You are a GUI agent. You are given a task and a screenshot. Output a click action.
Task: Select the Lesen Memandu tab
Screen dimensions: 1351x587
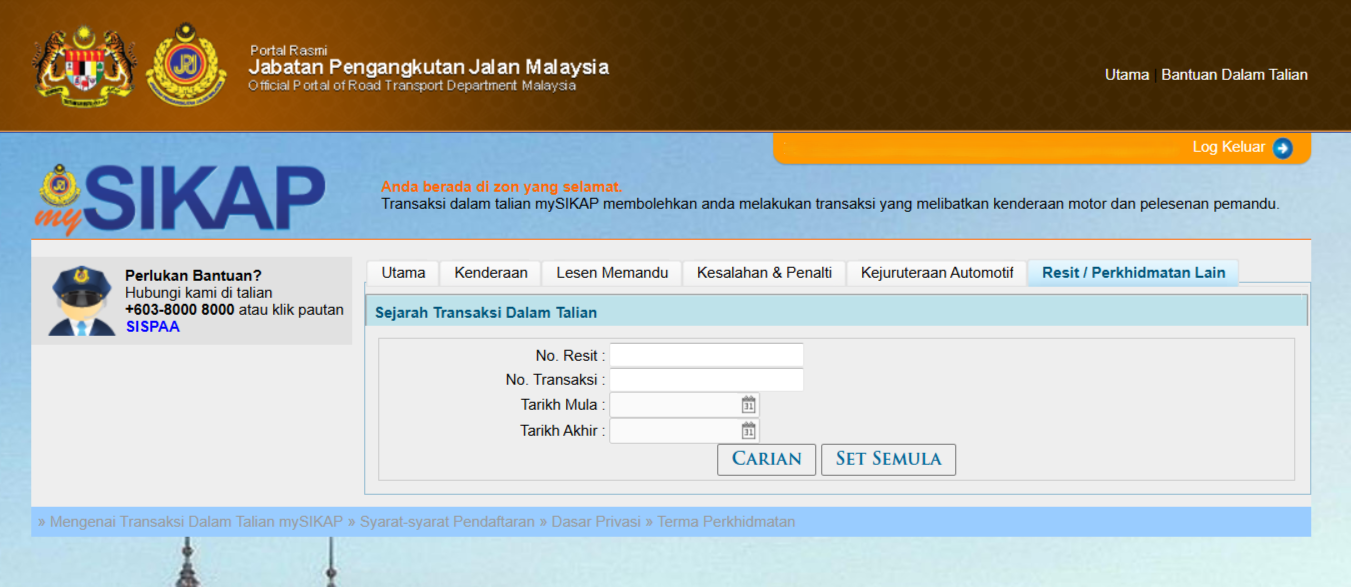[x=612, y=273]
